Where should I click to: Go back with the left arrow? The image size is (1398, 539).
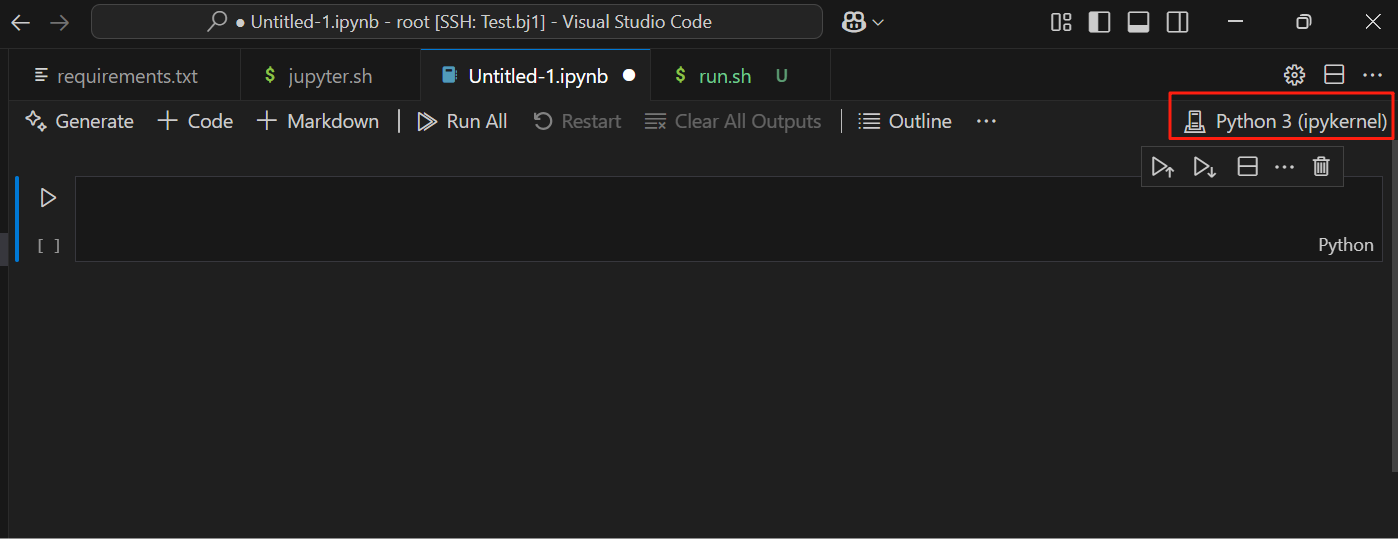(20, 22)
